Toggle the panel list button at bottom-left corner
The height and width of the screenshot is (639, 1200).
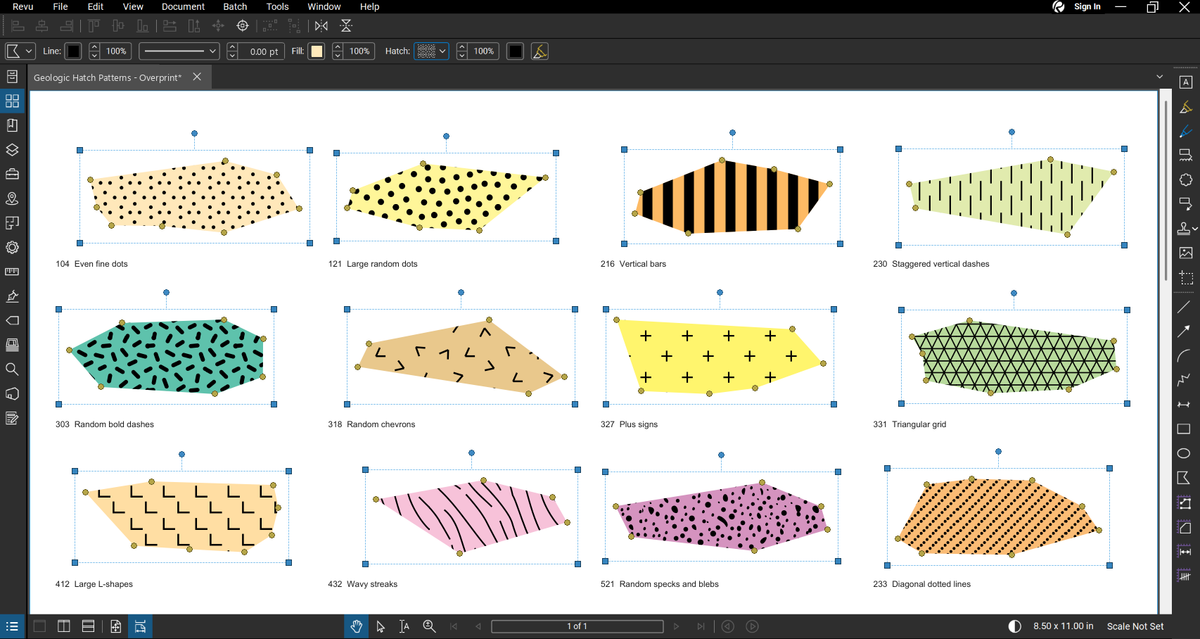pyautogui.click(x=12, y=626)
